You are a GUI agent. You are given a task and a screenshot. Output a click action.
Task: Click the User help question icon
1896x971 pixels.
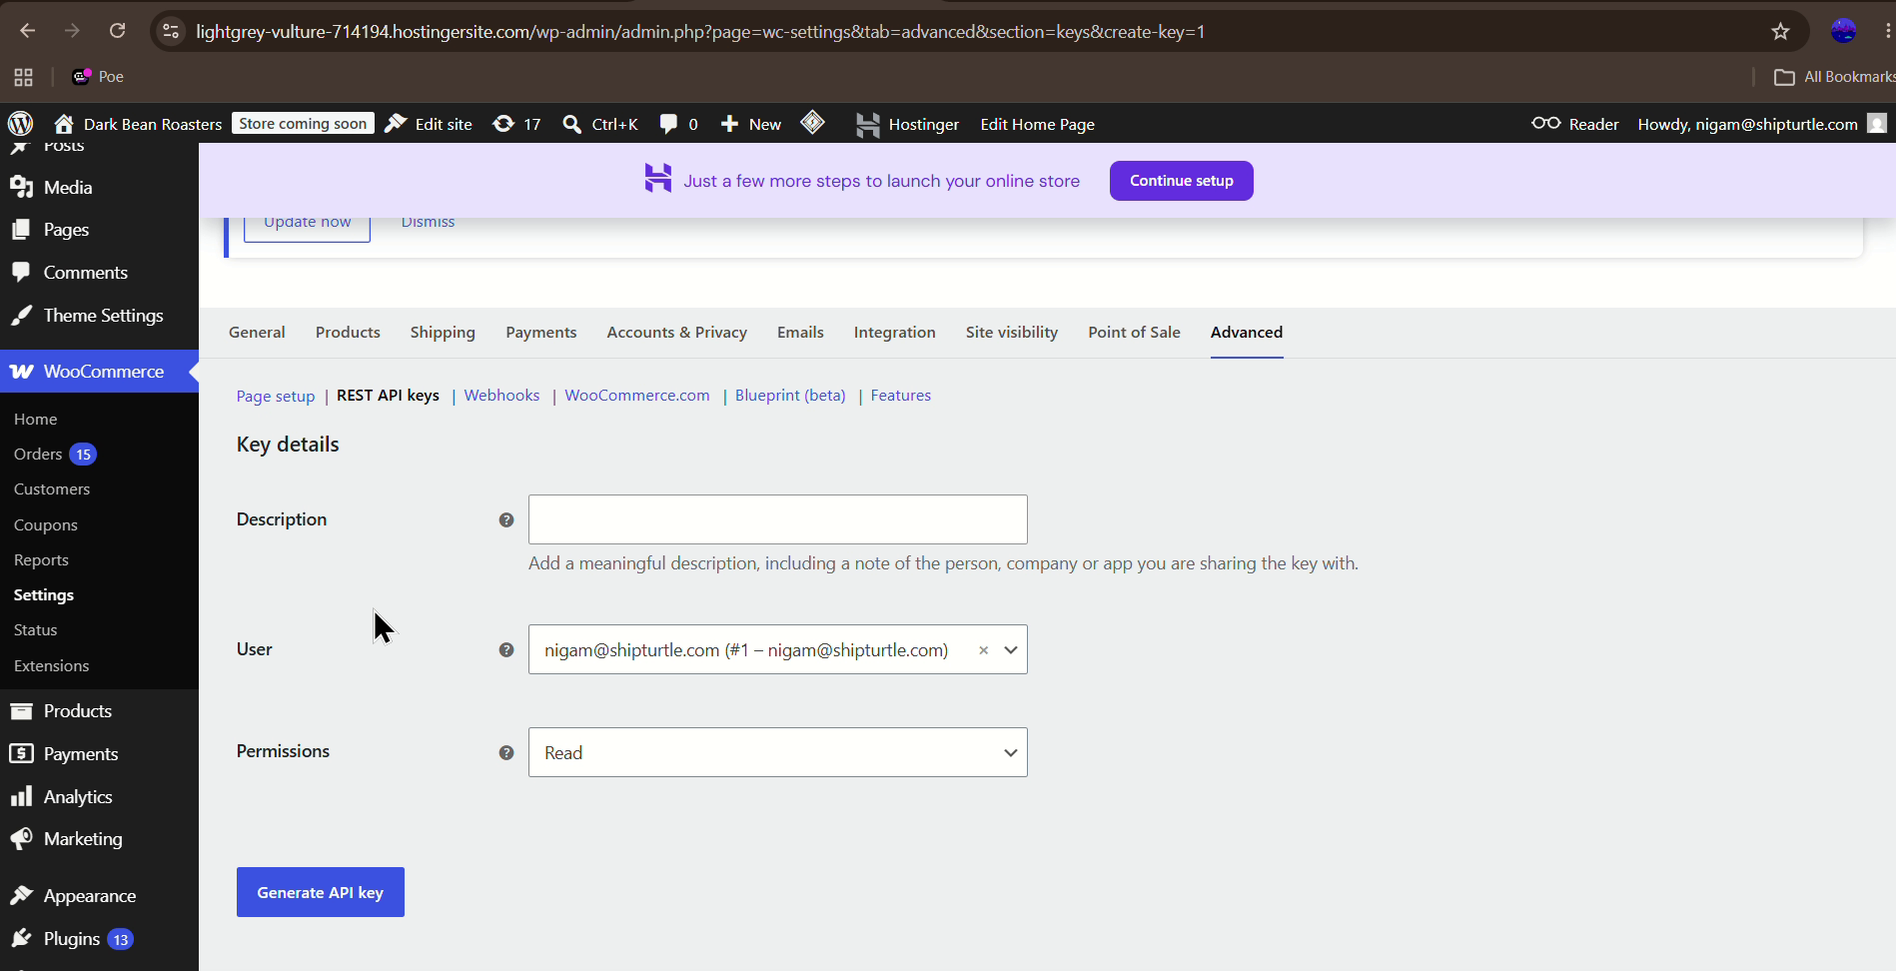point(506,650)
